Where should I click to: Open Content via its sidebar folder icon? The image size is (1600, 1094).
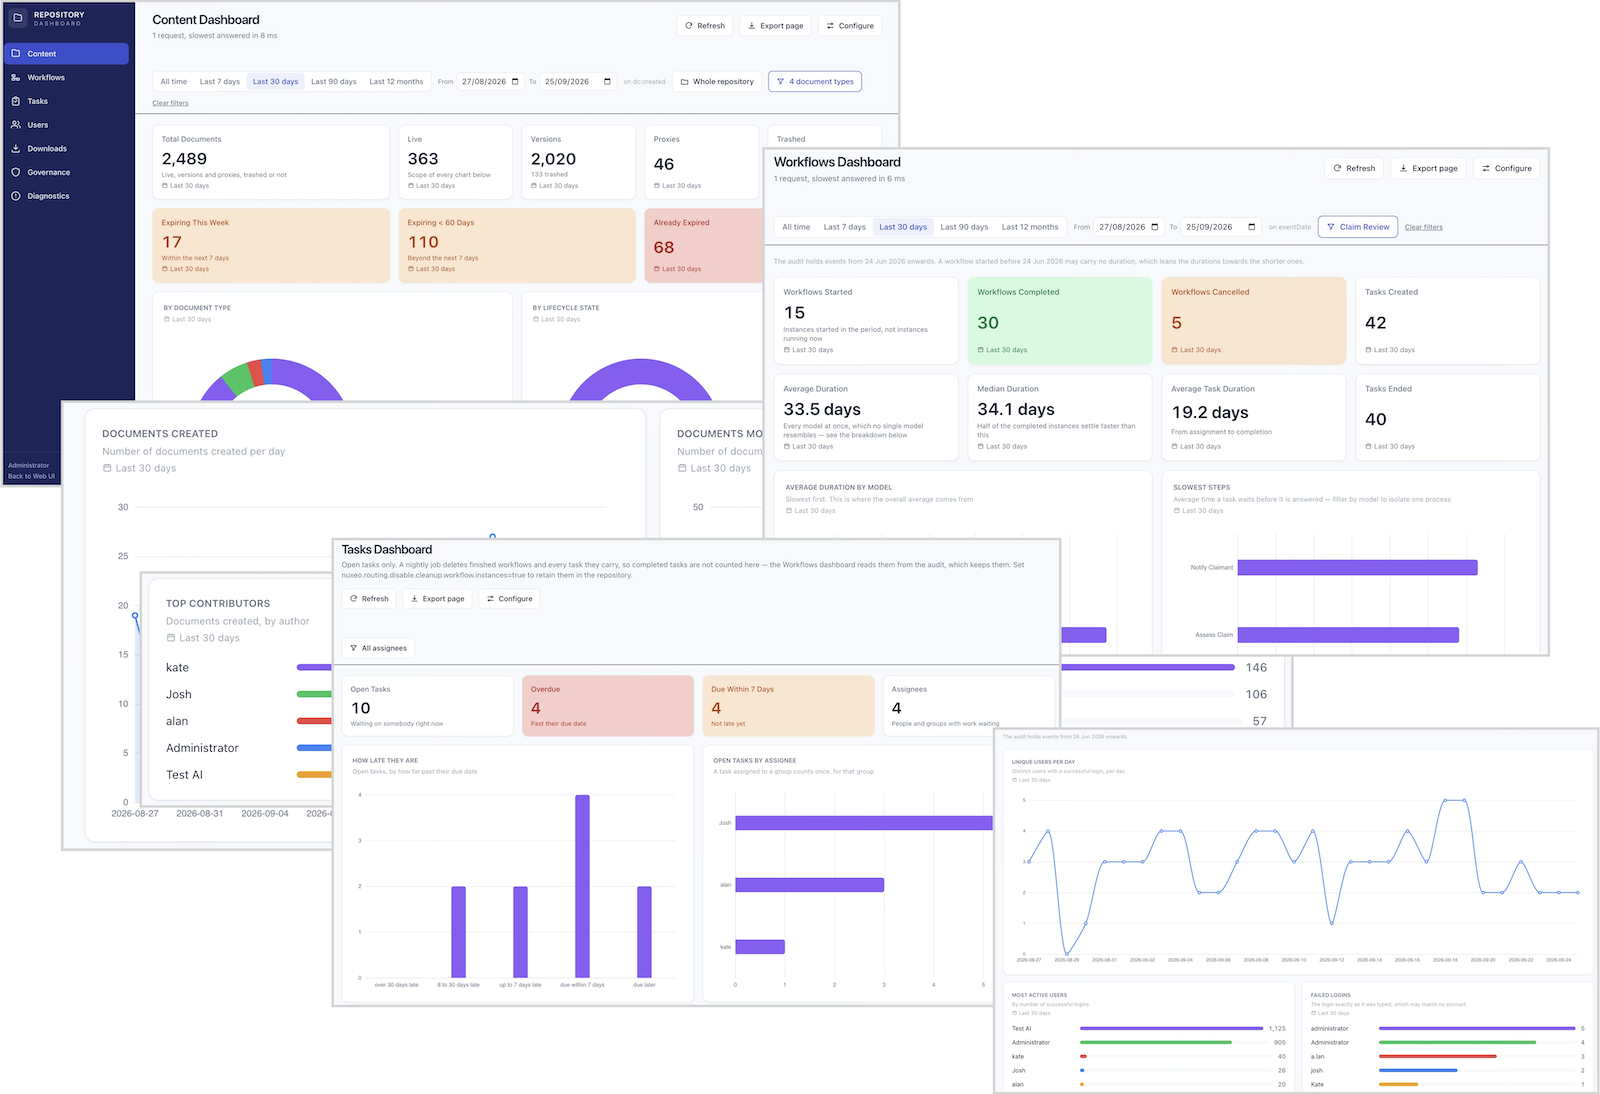[16, 53]
